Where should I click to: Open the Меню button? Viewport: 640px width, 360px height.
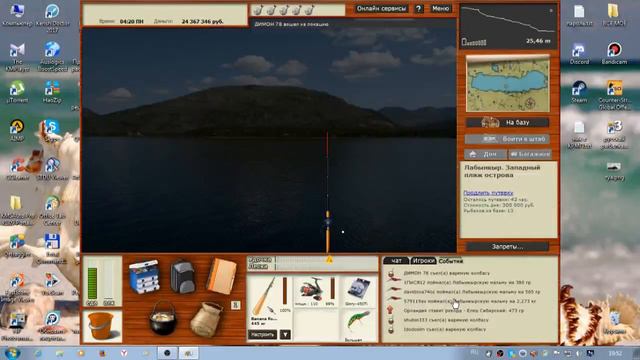point(440,9)
